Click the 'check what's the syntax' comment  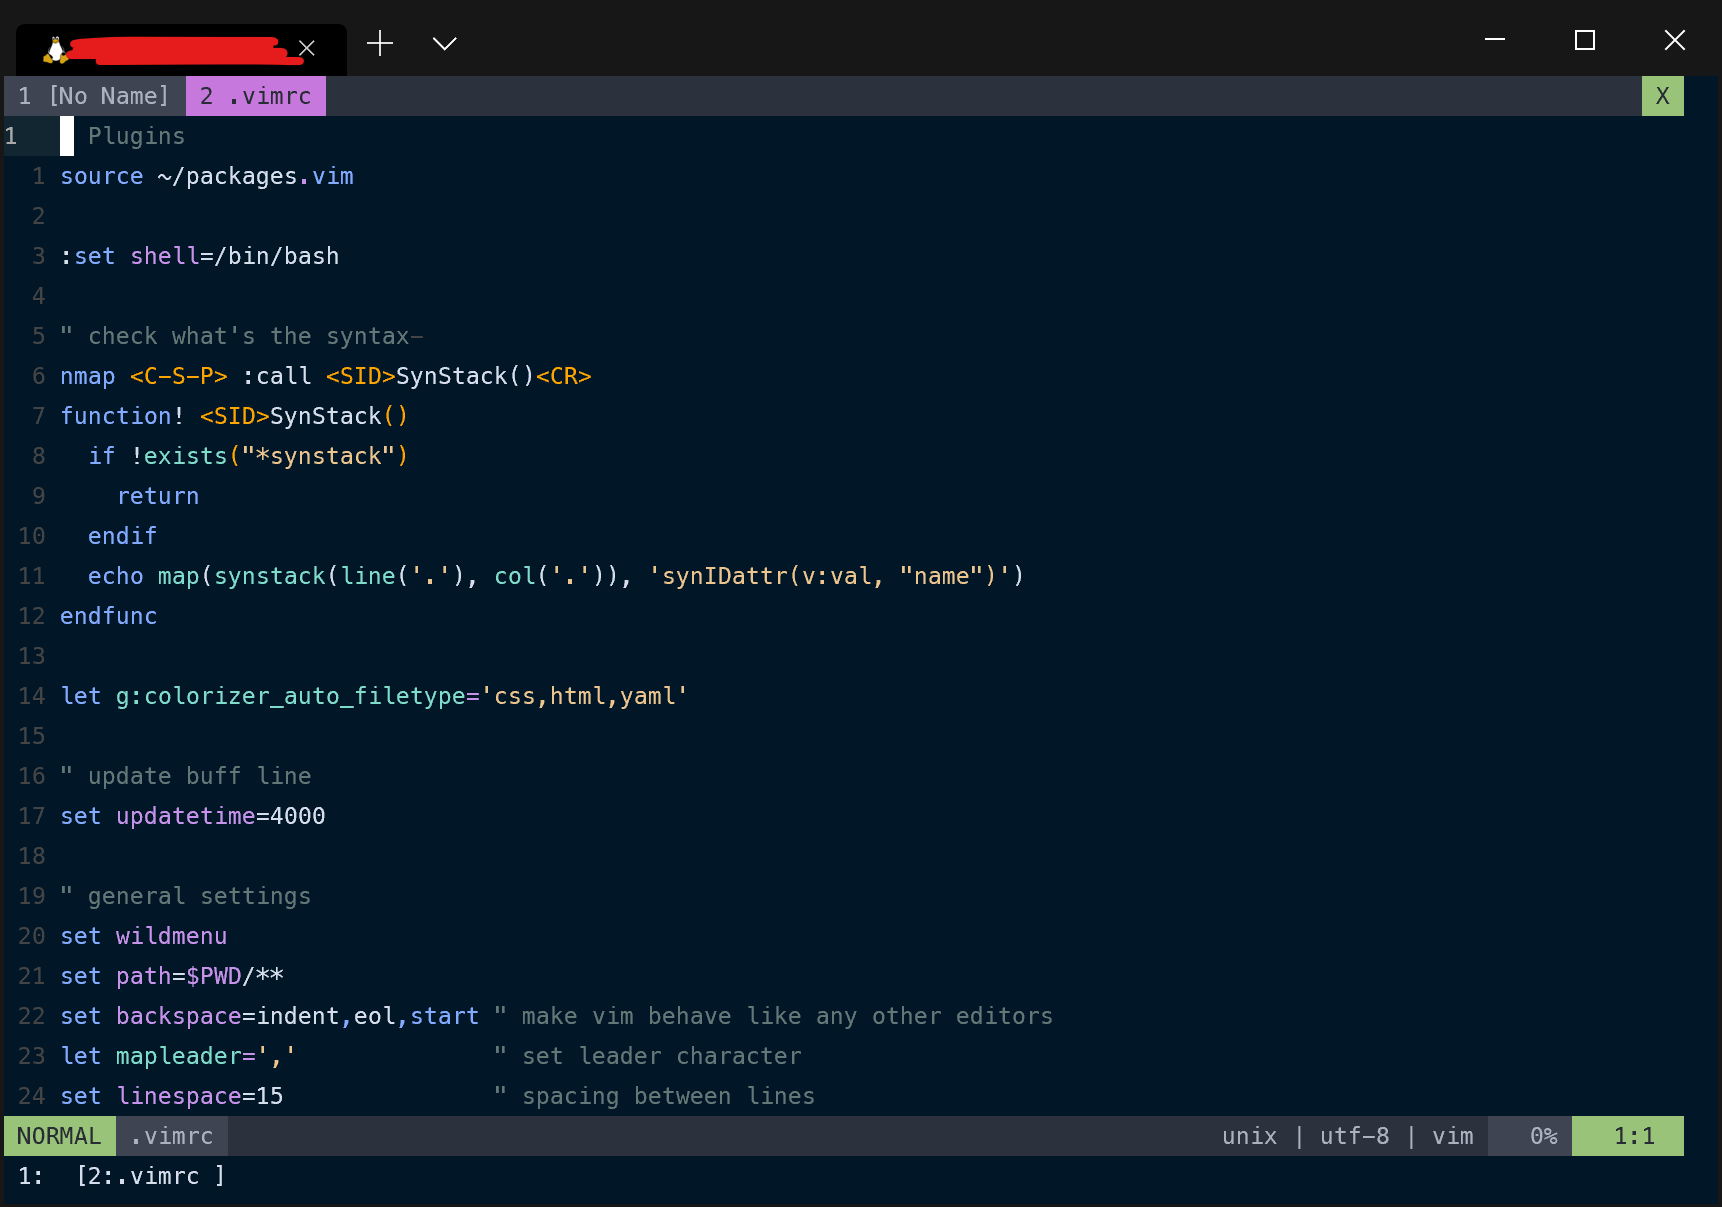click(242, 336)
